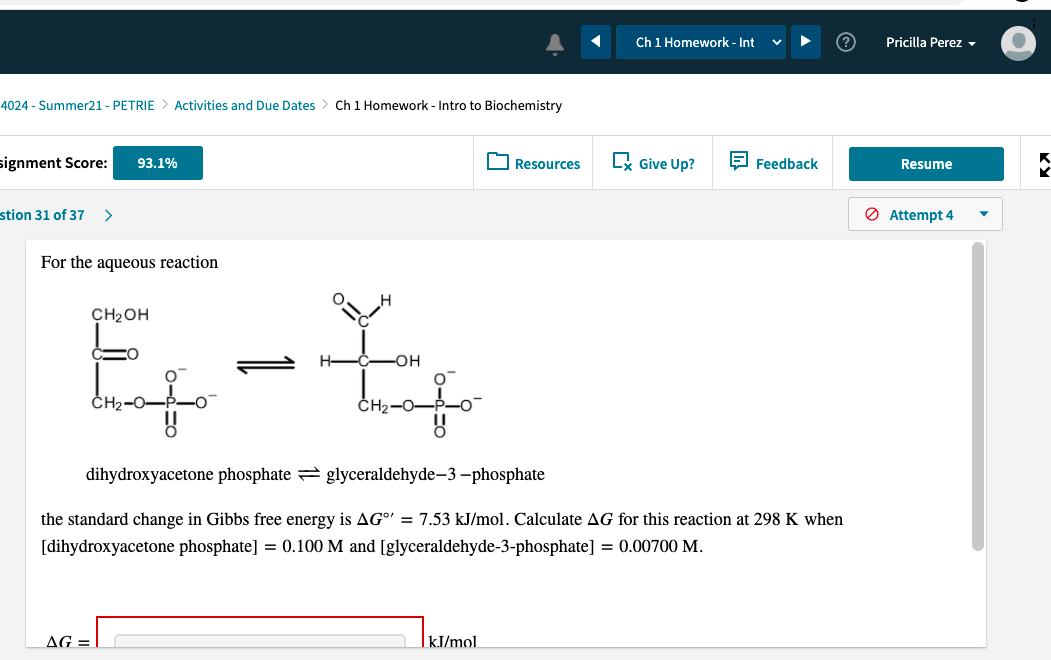
Task: Open the Ch 1 Homework assignment dropdown
Action: pos(700,42)
